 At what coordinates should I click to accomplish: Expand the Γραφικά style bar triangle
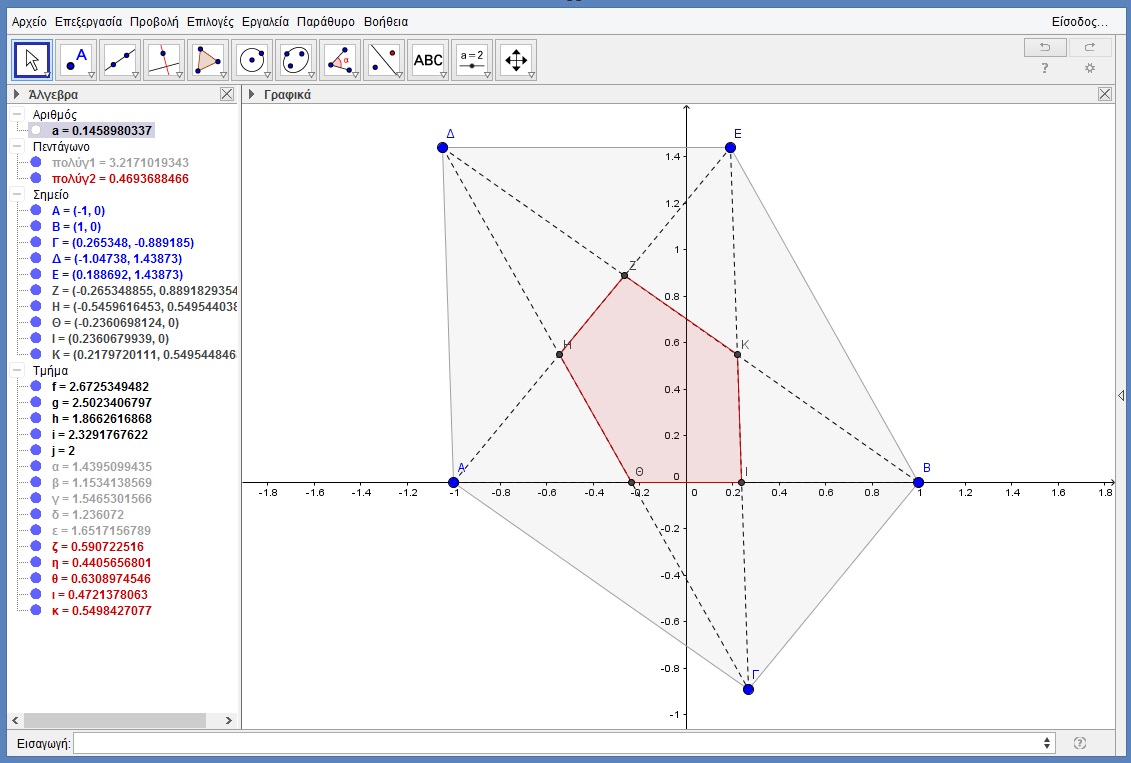click(x=252, y=95)
